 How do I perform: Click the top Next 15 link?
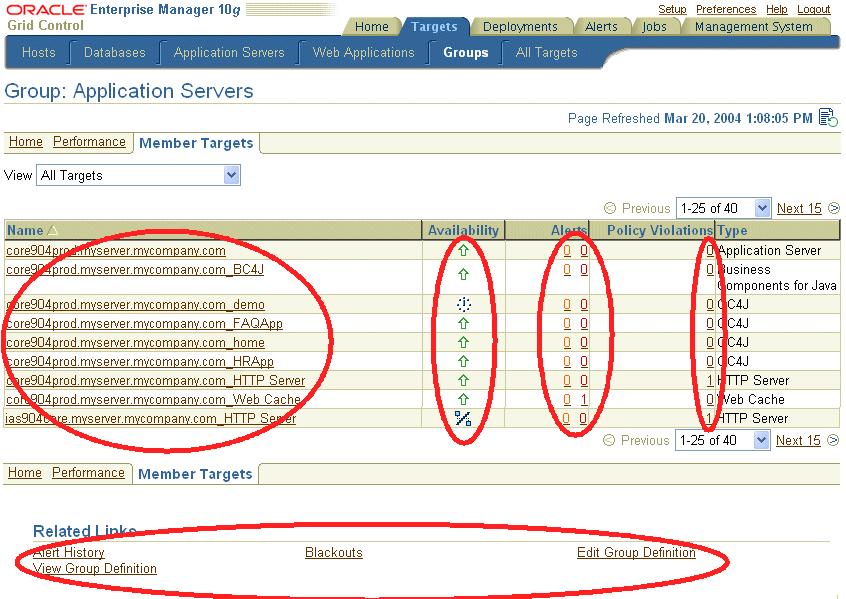tap(799, 208)
